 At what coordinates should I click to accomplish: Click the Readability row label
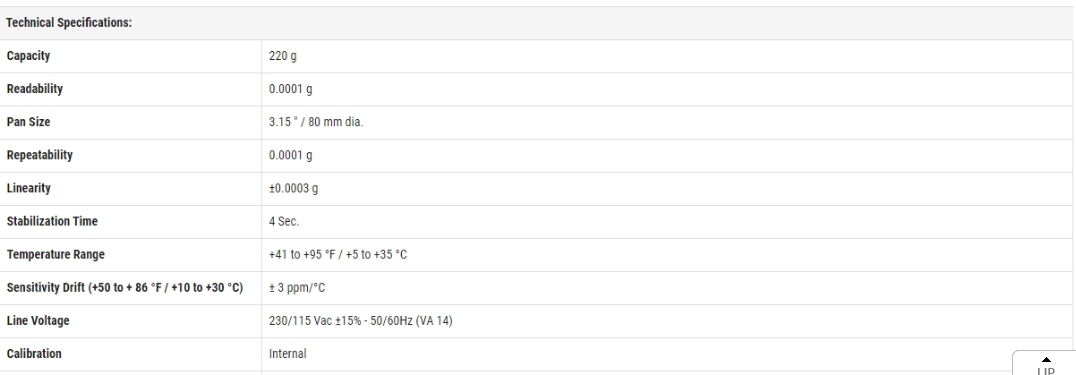[34, 89]
